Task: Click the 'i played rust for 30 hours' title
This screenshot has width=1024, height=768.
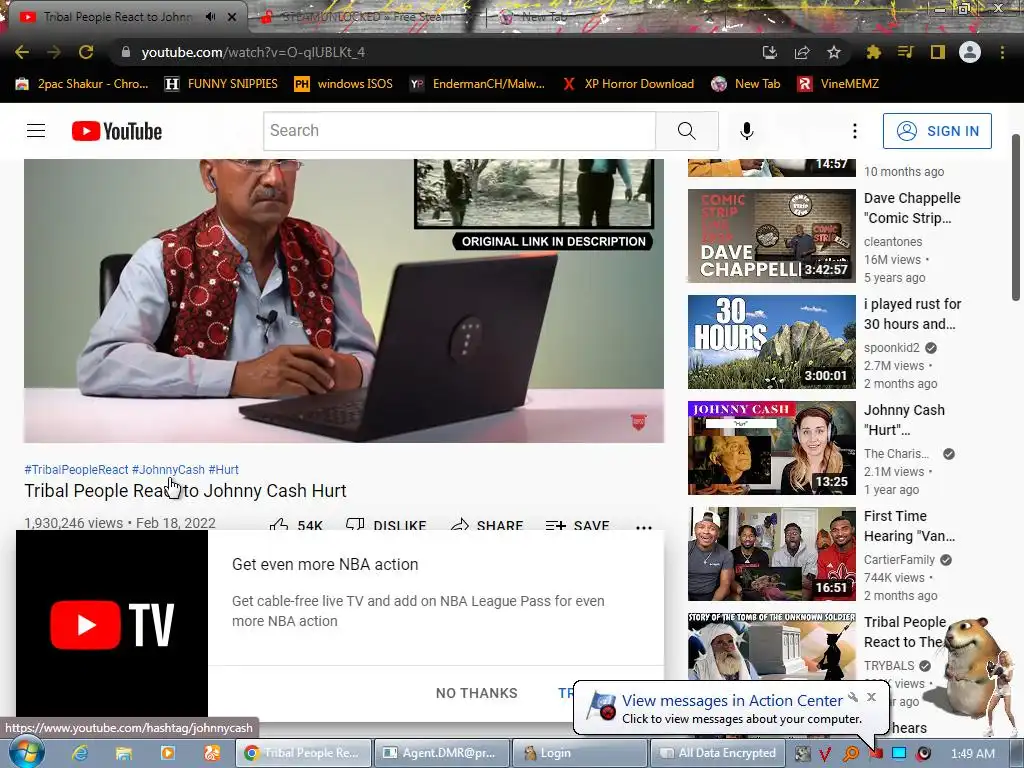Action: [x=912, y=313]
